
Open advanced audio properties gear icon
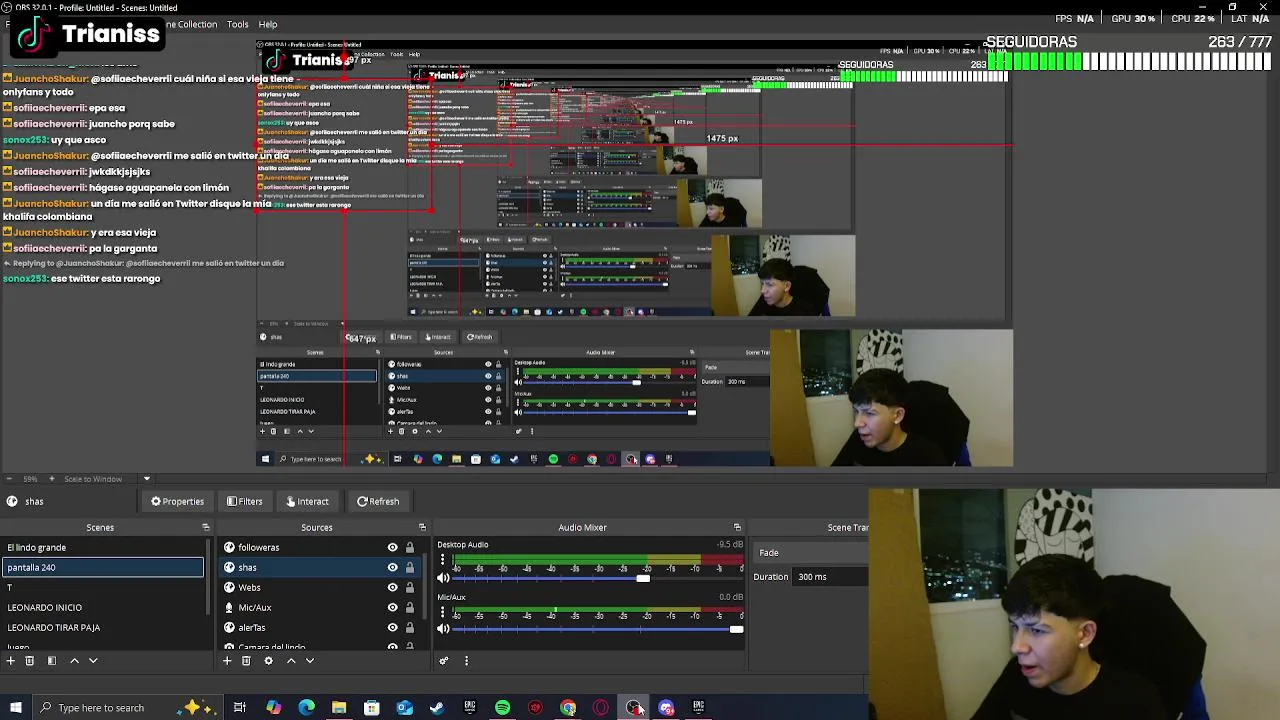tap(444, 660)
